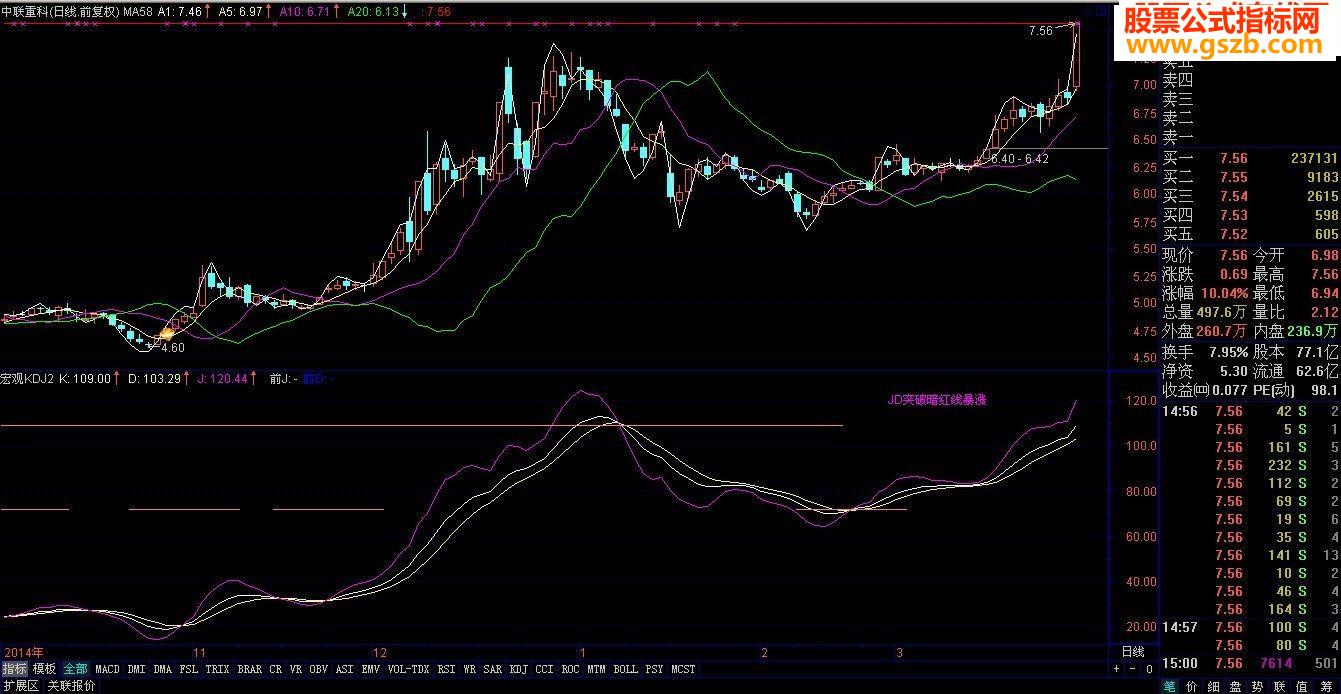Apply the MACD indicator
The height and width of the screenshot is (694, 1341).
(108, 669)
